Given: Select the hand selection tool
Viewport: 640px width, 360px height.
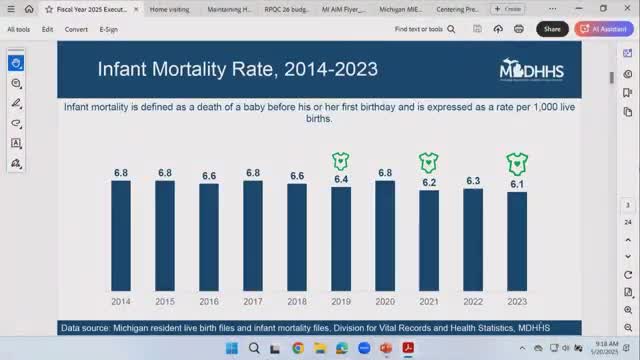Looking at the screenshot, I should tap(16, 63).
